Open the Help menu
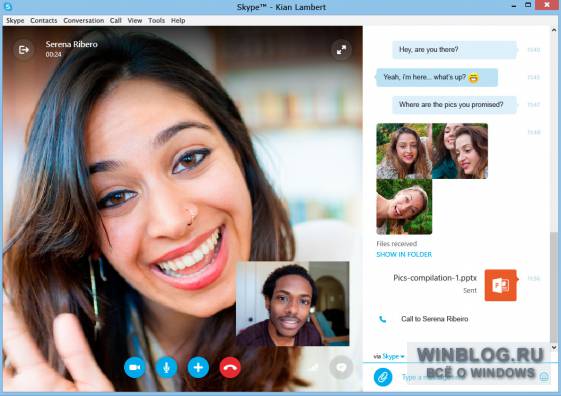This screenshot has width=561, height=396. coord(178,21)
